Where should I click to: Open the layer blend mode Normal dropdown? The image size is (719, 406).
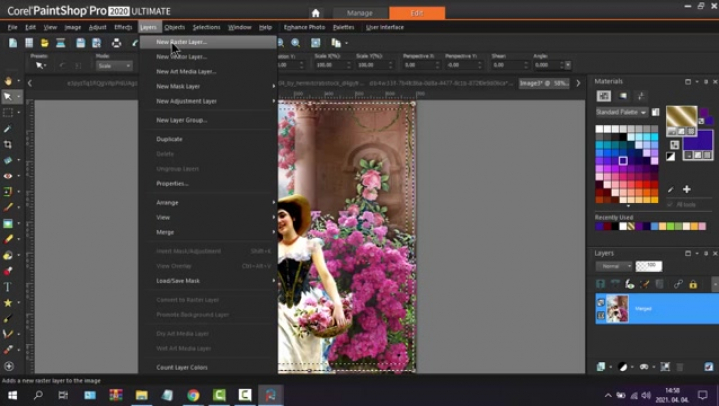click(x=614, y=266)
